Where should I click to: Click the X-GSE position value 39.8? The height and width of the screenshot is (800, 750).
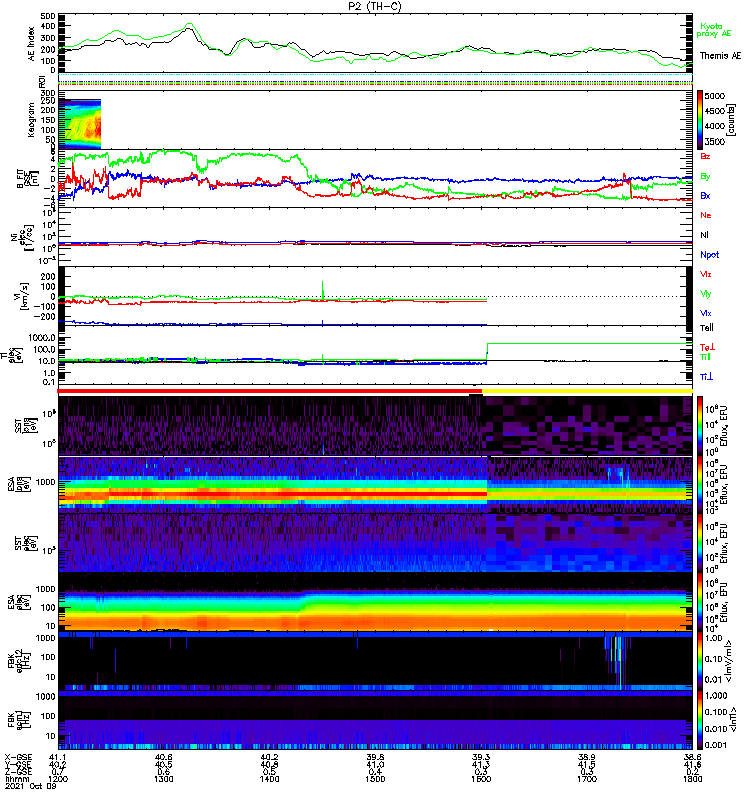(x=375, y=757)
